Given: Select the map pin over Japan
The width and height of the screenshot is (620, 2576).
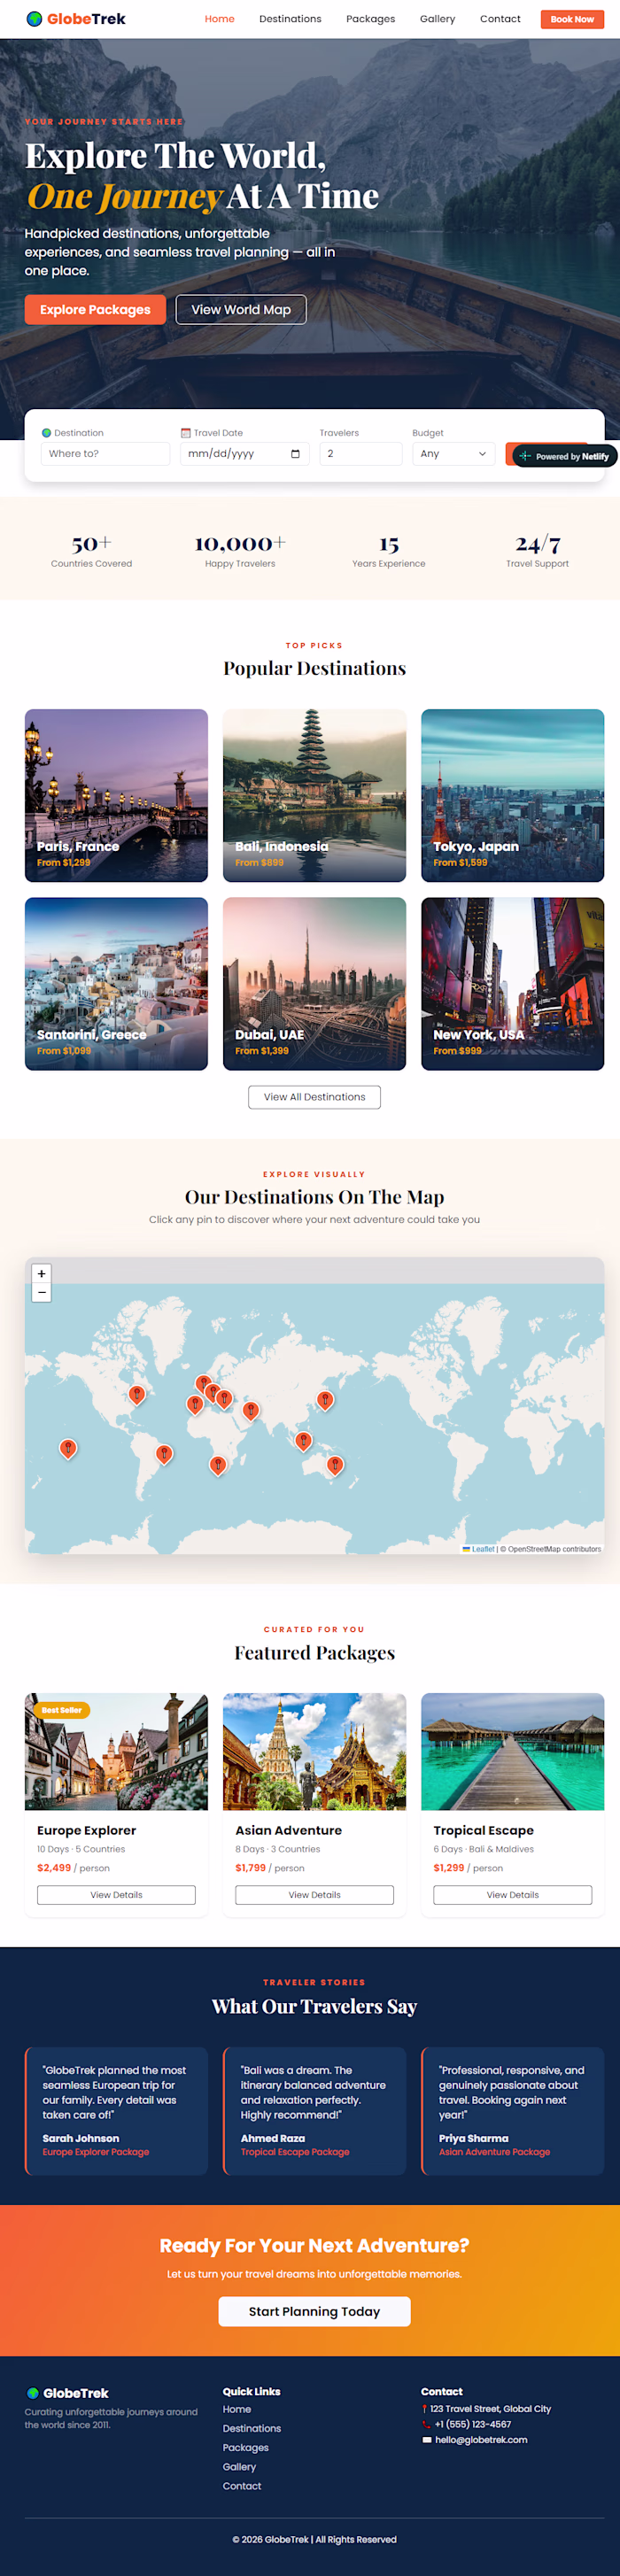Looking at the screenshot, I should (325, 1400).
